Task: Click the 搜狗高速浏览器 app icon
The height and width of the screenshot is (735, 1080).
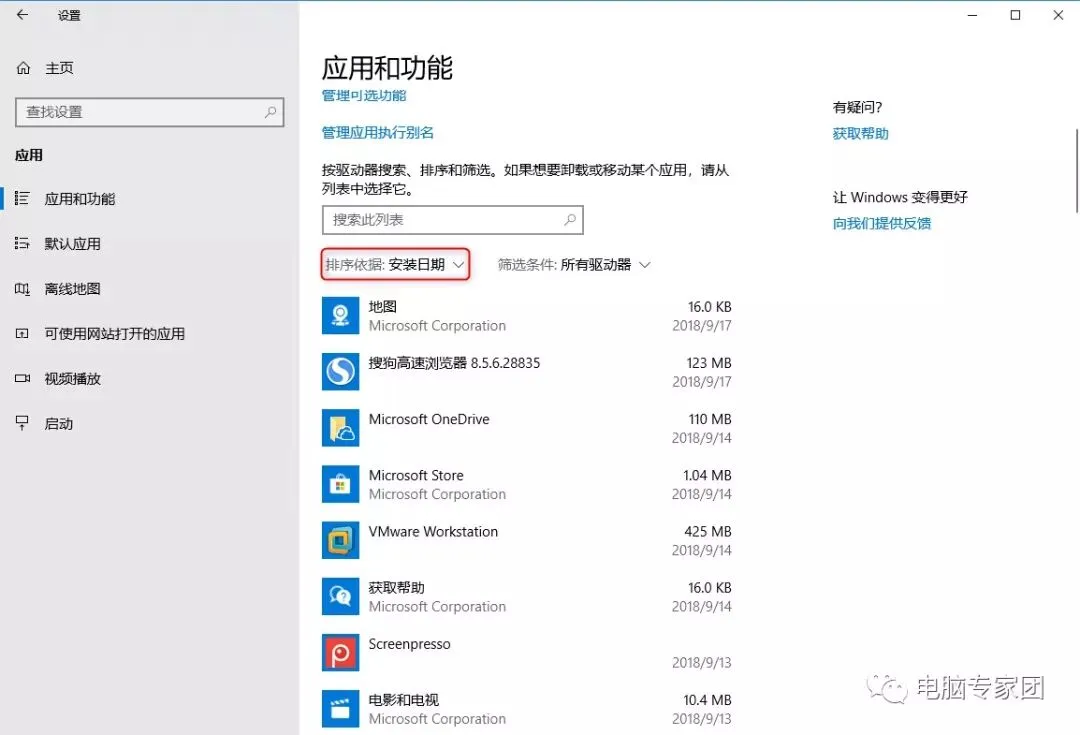Action: 340,371
